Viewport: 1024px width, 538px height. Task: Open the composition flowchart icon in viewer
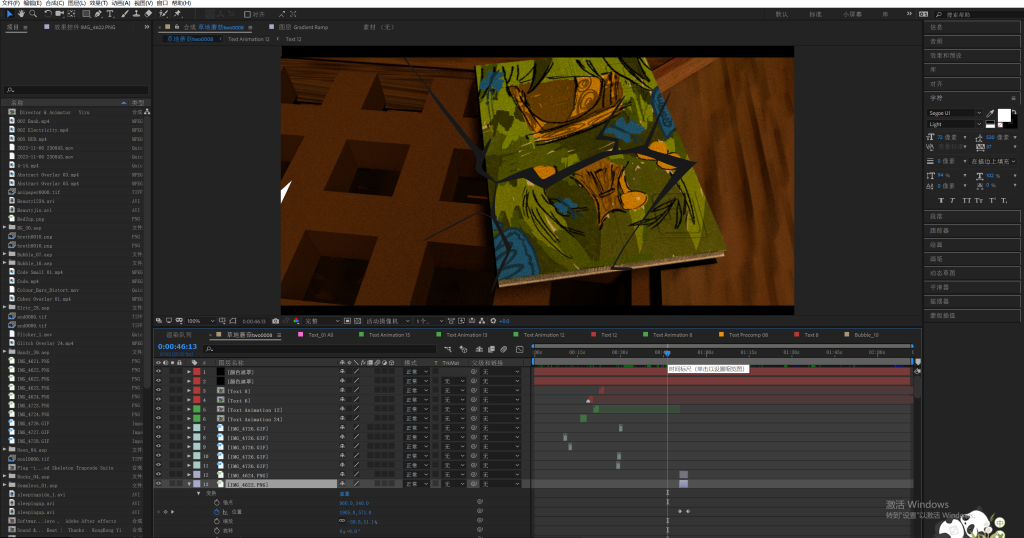coord(482,321)
